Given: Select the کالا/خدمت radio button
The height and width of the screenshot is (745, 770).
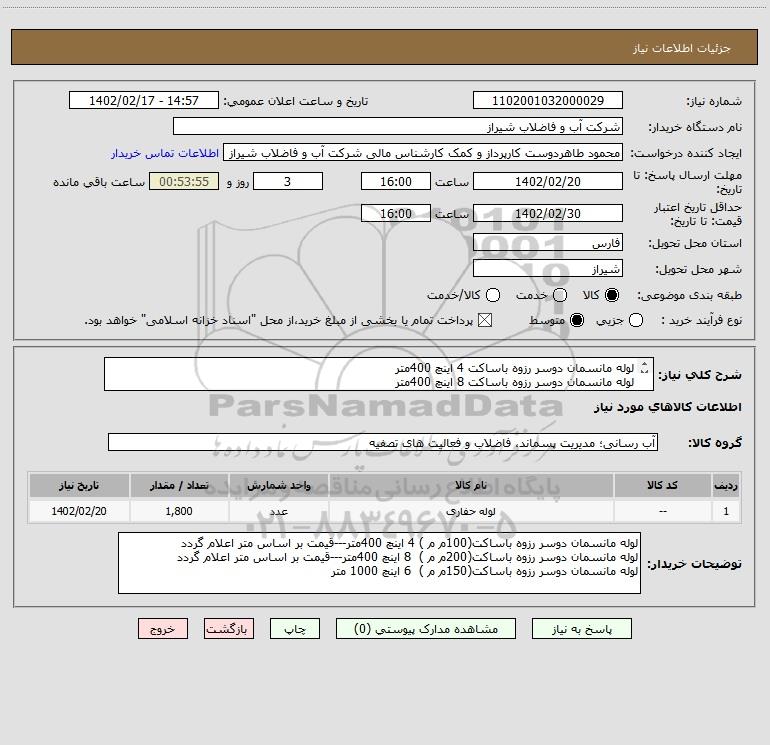Looking at the screenshot, I should click(x=493, y=295).
